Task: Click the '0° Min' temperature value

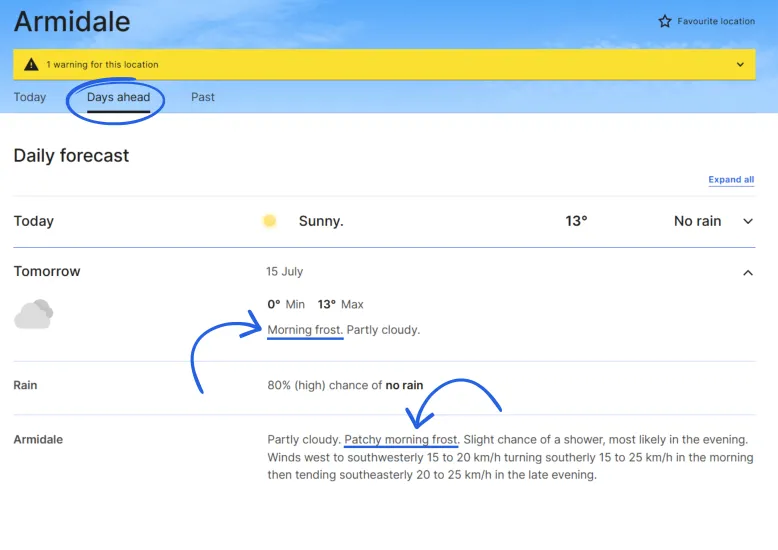Action: 286,304
